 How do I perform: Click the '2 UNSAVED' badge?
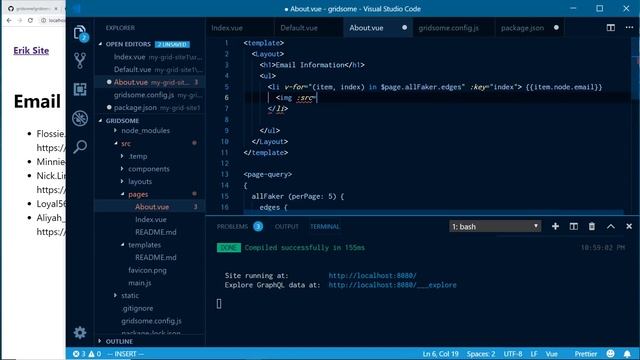point(172,44)
